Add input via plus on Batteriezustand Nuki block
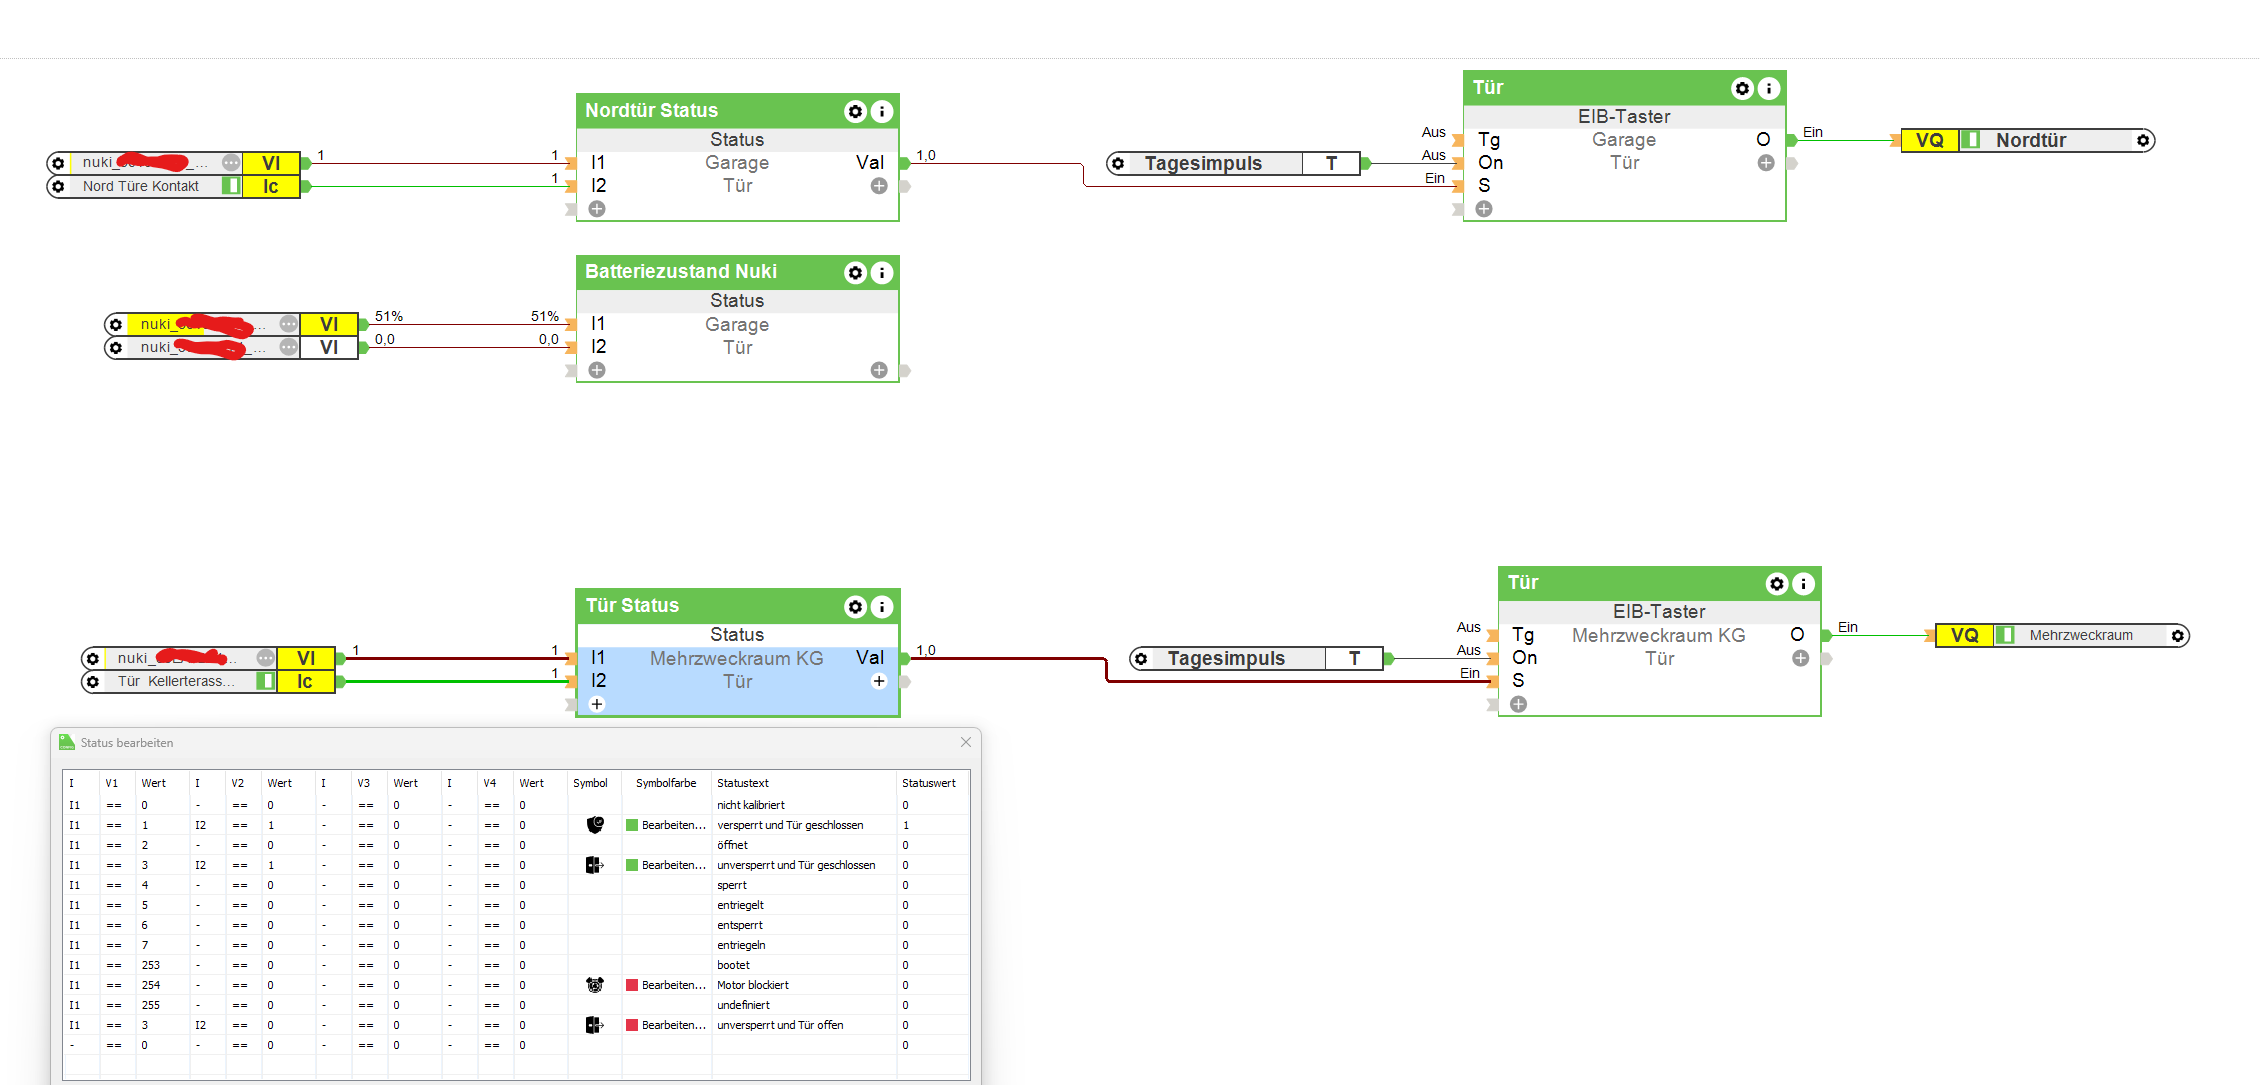The height and width of the screenshot is (1085, 2260). (x=597, y=370)
